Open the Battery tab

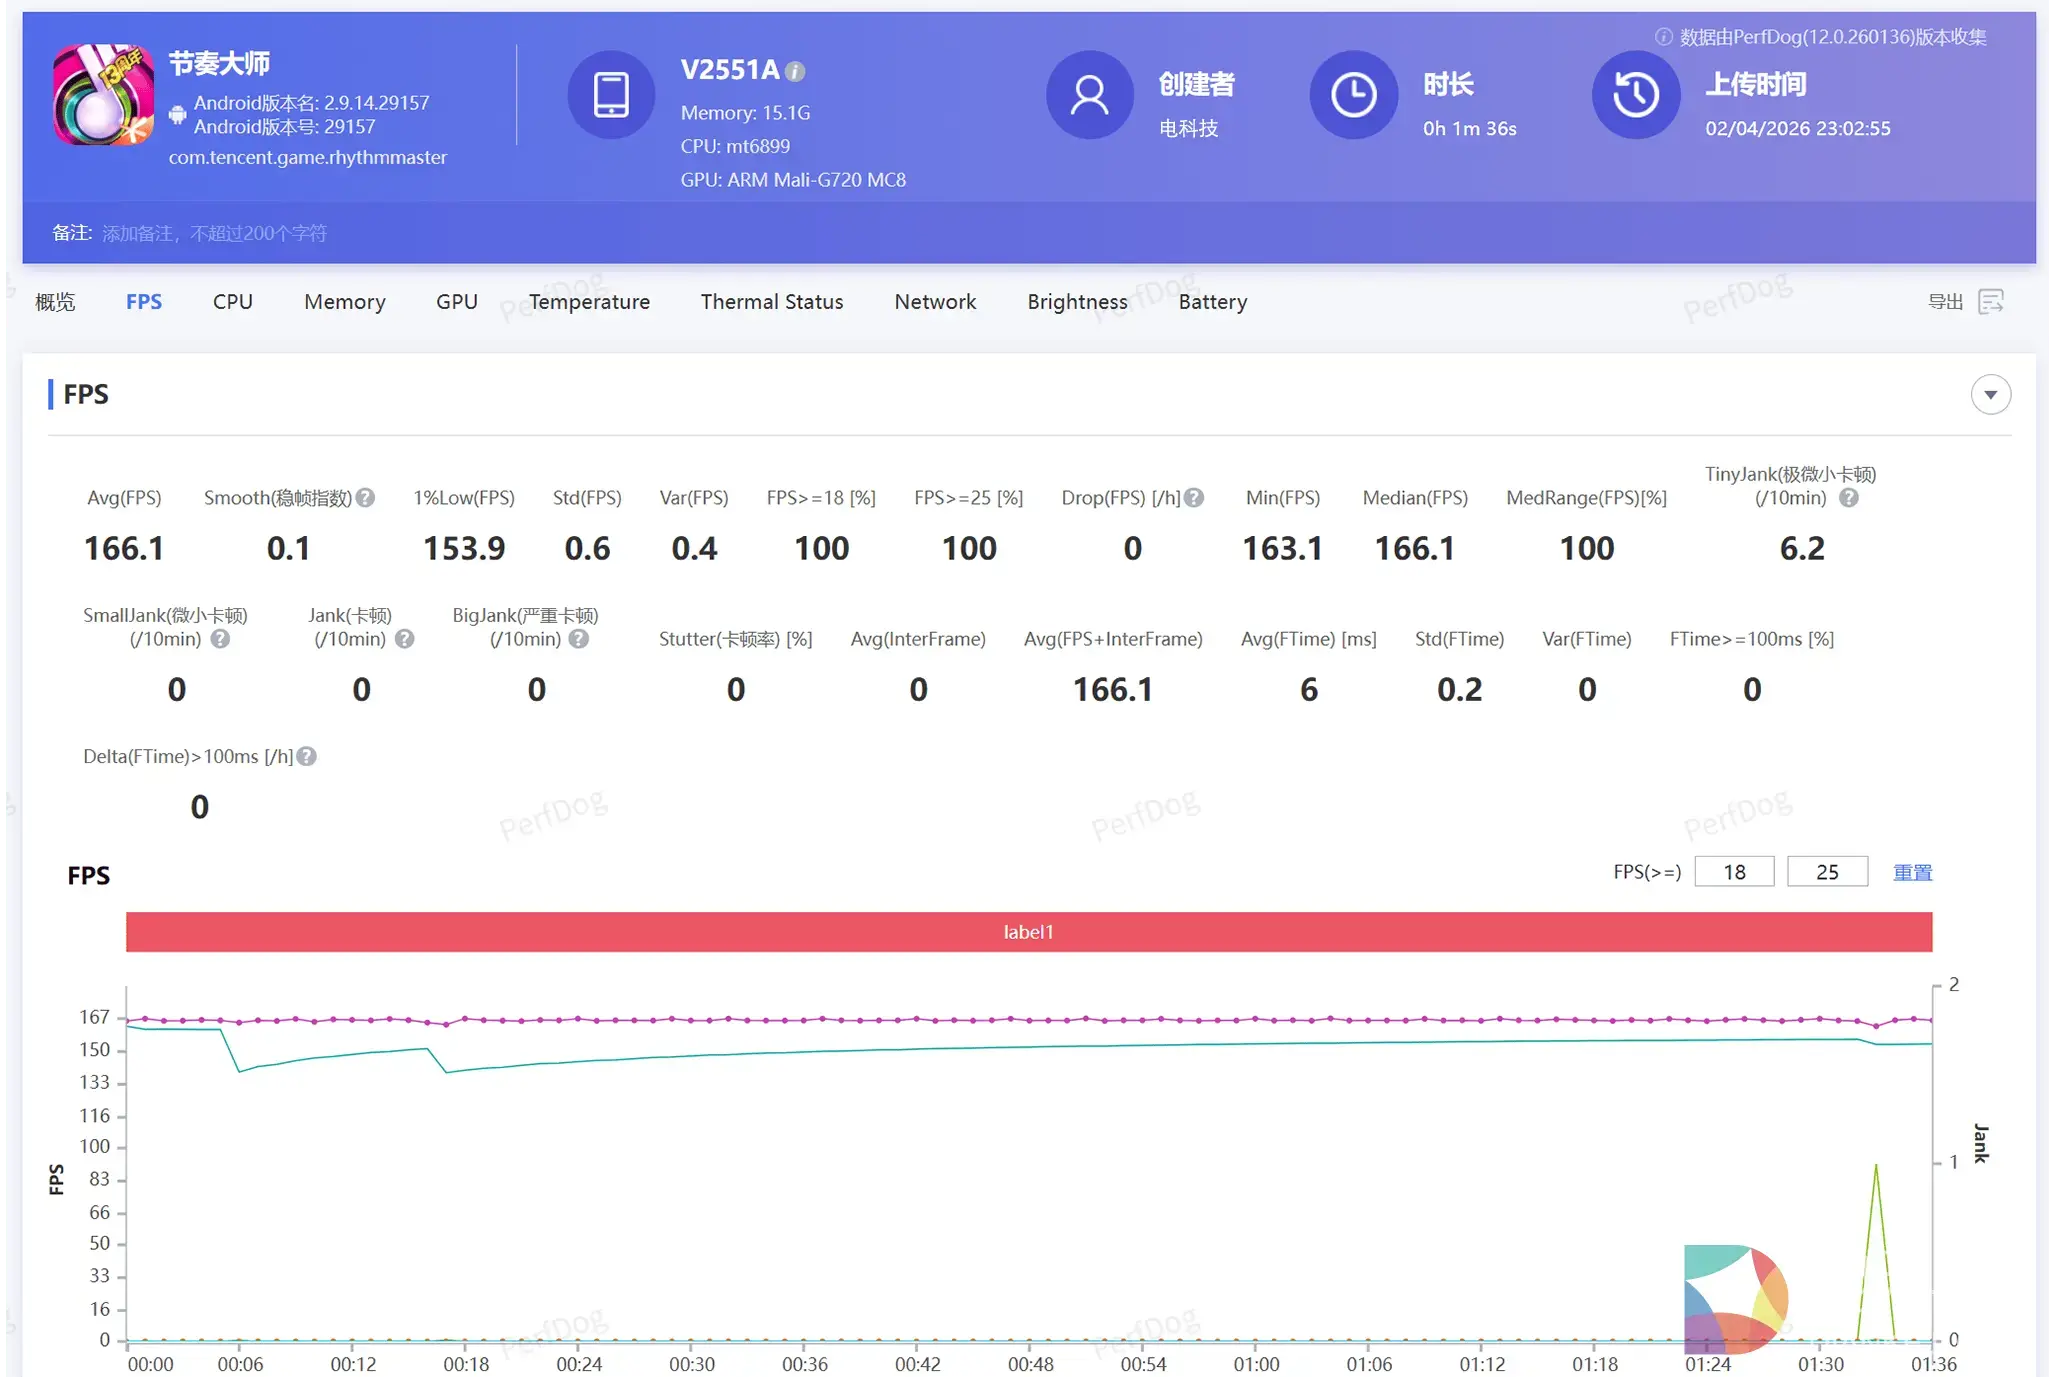[1212, 301]
